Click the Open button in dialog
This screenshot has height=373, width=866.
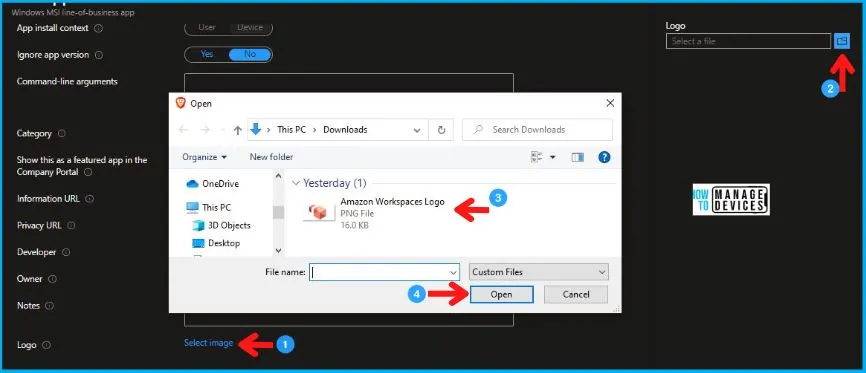click(x=501, y=295)
